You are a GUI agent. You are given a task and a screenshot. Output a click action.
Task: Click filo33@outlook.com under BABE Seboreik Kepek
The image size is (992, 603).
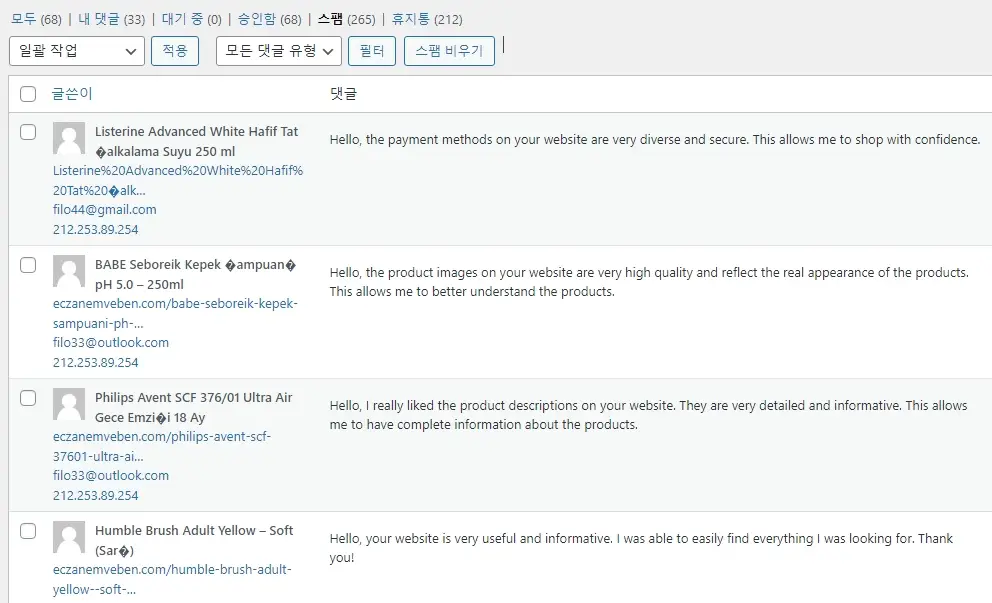[111, 342]
